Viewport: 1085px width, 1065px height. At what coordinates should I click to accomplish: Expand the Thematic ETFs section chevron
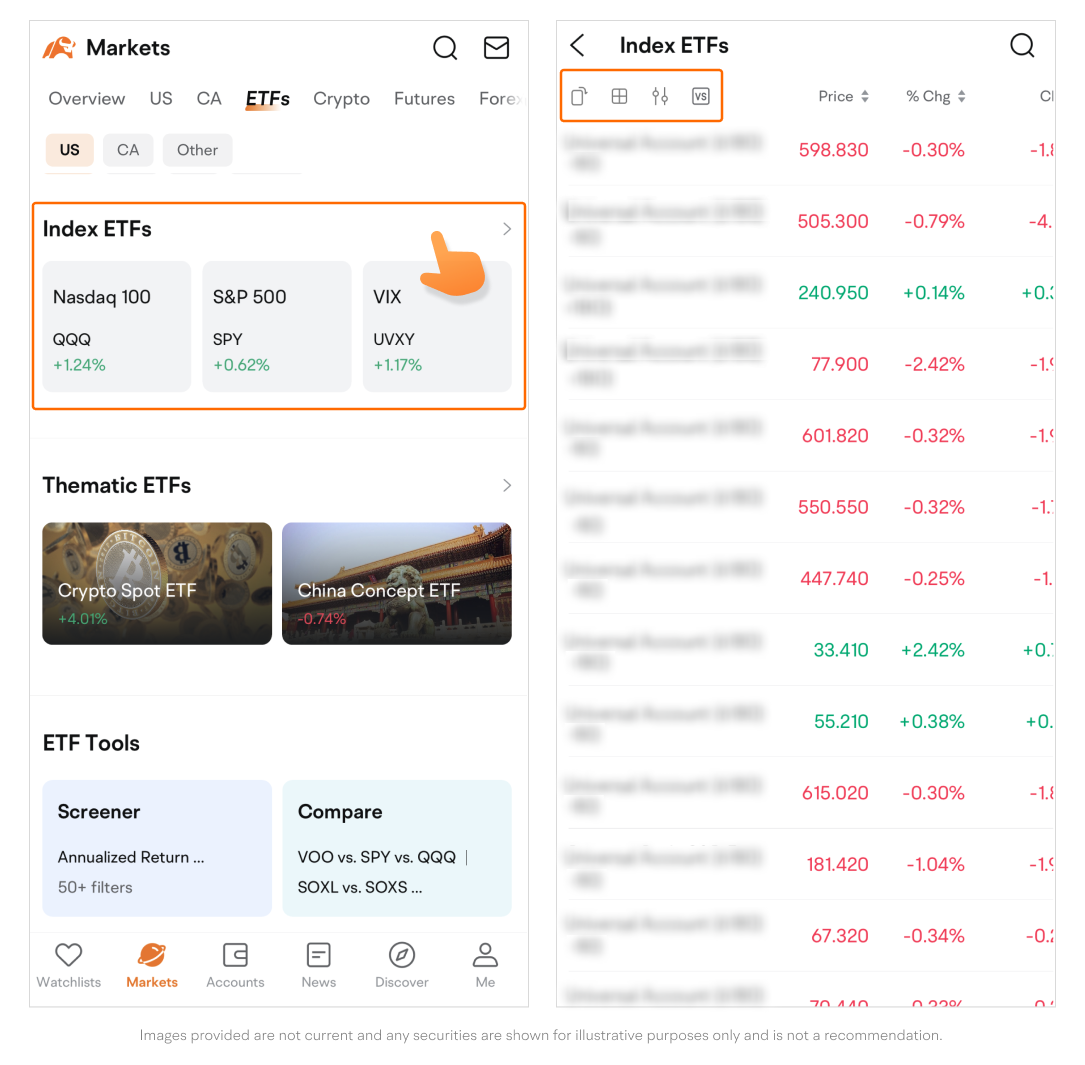click(x=507, y=485)
